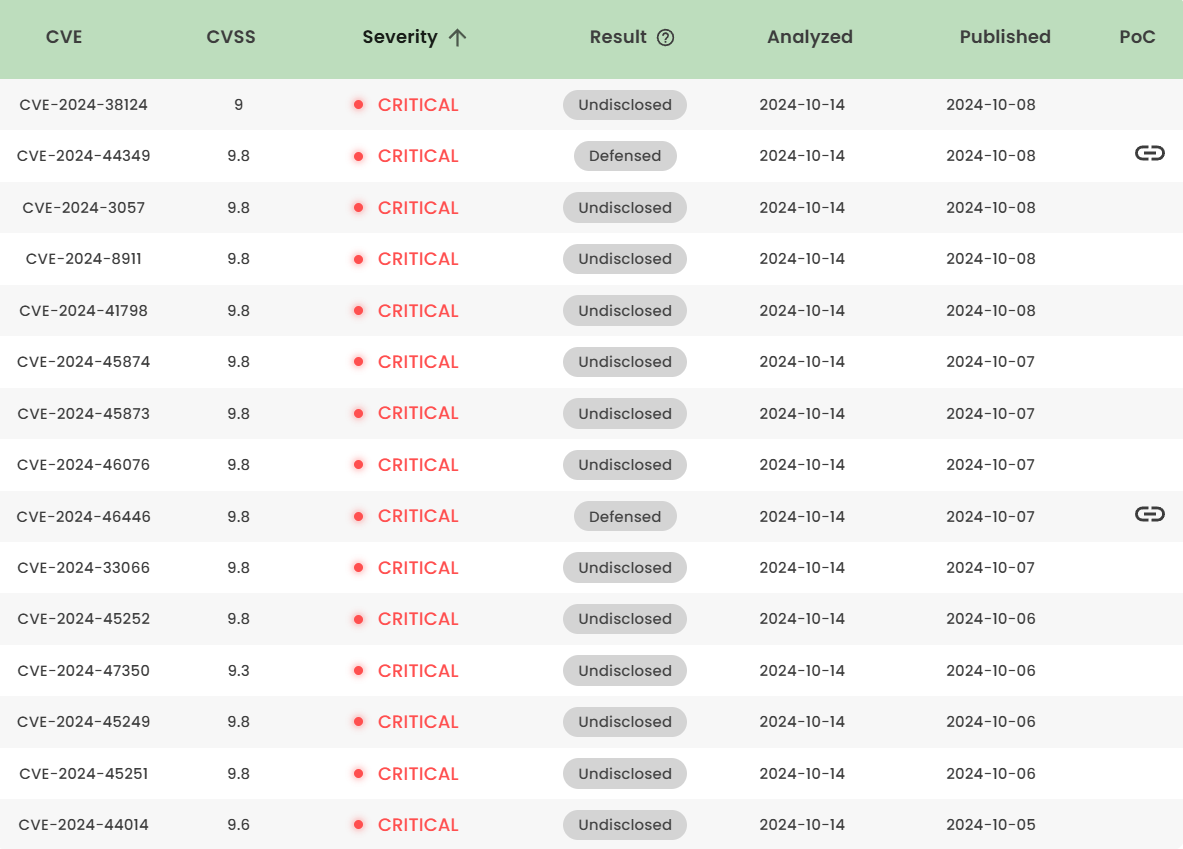Click Undisclosed badge for CVE-2024-45251
Viewport: 1183px width, 849px height.
(x=625, y=774)
